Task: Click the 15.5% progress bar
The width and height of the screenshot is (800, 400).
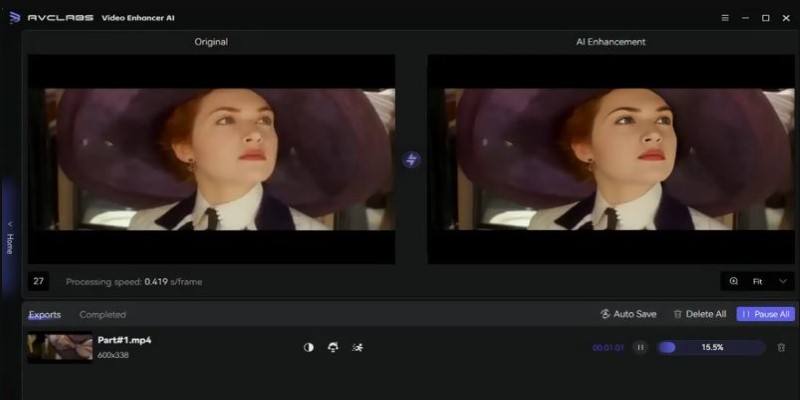Action: pos(711,347)
